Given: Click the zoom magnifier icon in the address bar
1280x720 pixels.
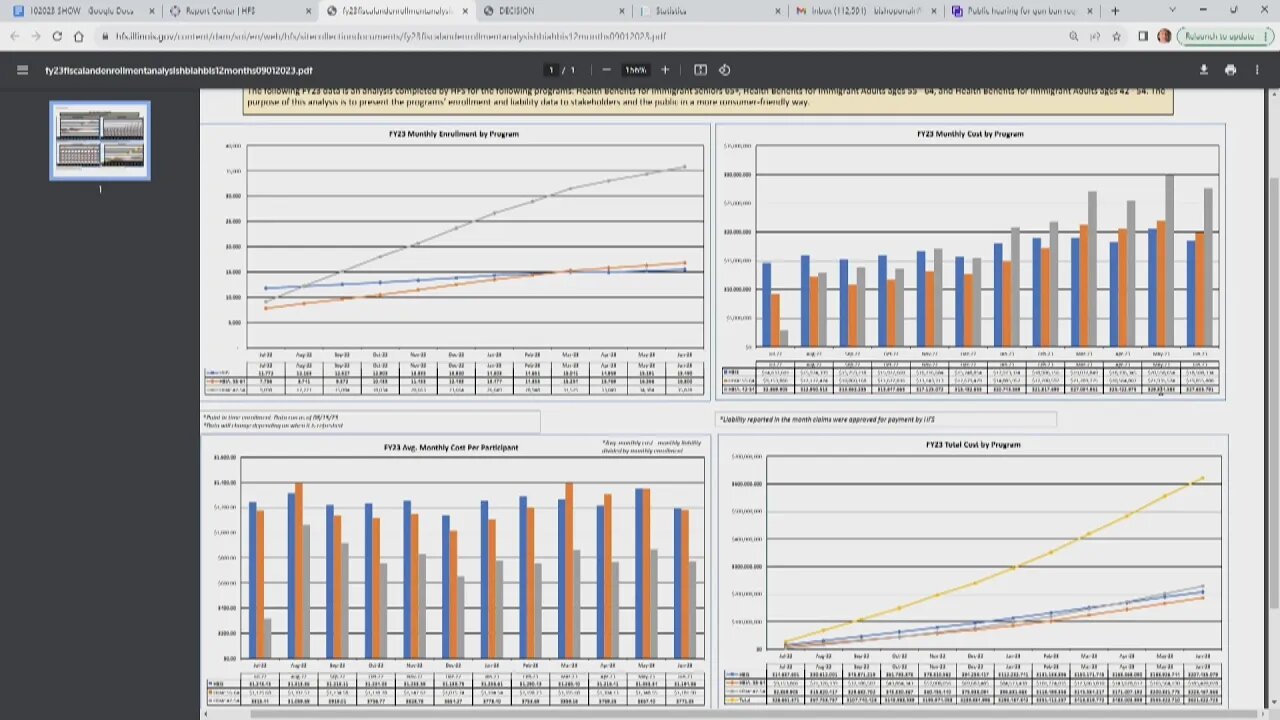Looking at the screenshot, I should click(1074, 36).
